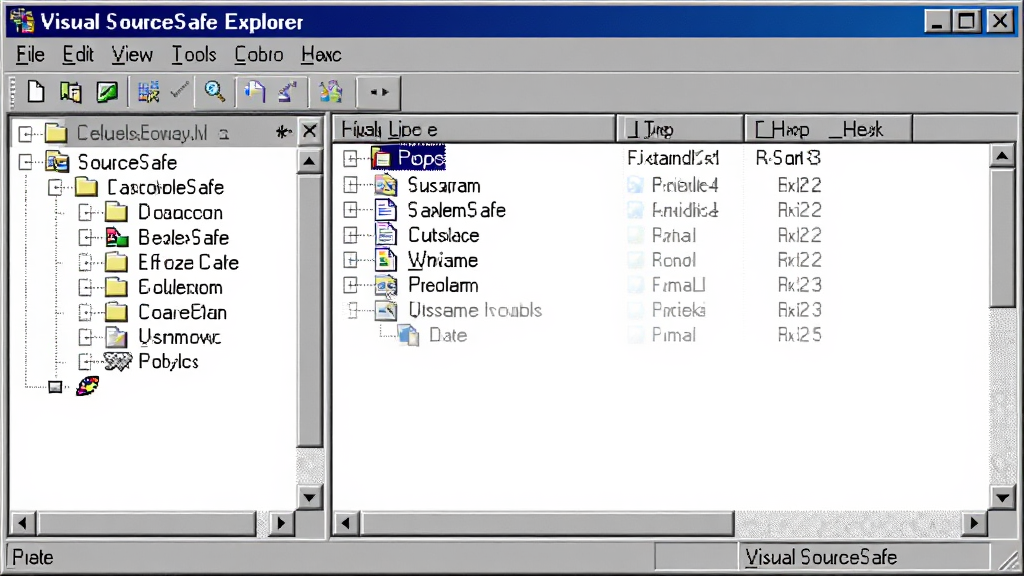The image size is (1024, 576).
Task: Expand the Pops item in file list
Action: (x=351, y=158)
